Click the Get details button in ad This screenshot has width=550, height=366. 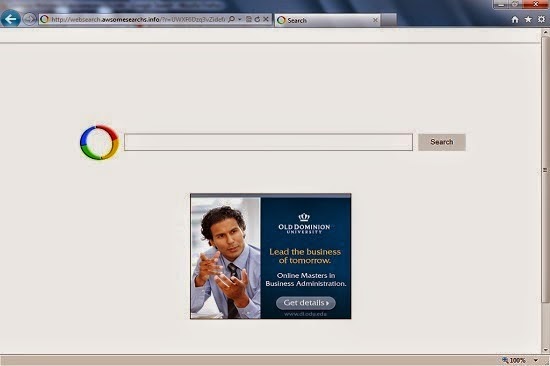(x=306, y=303)
